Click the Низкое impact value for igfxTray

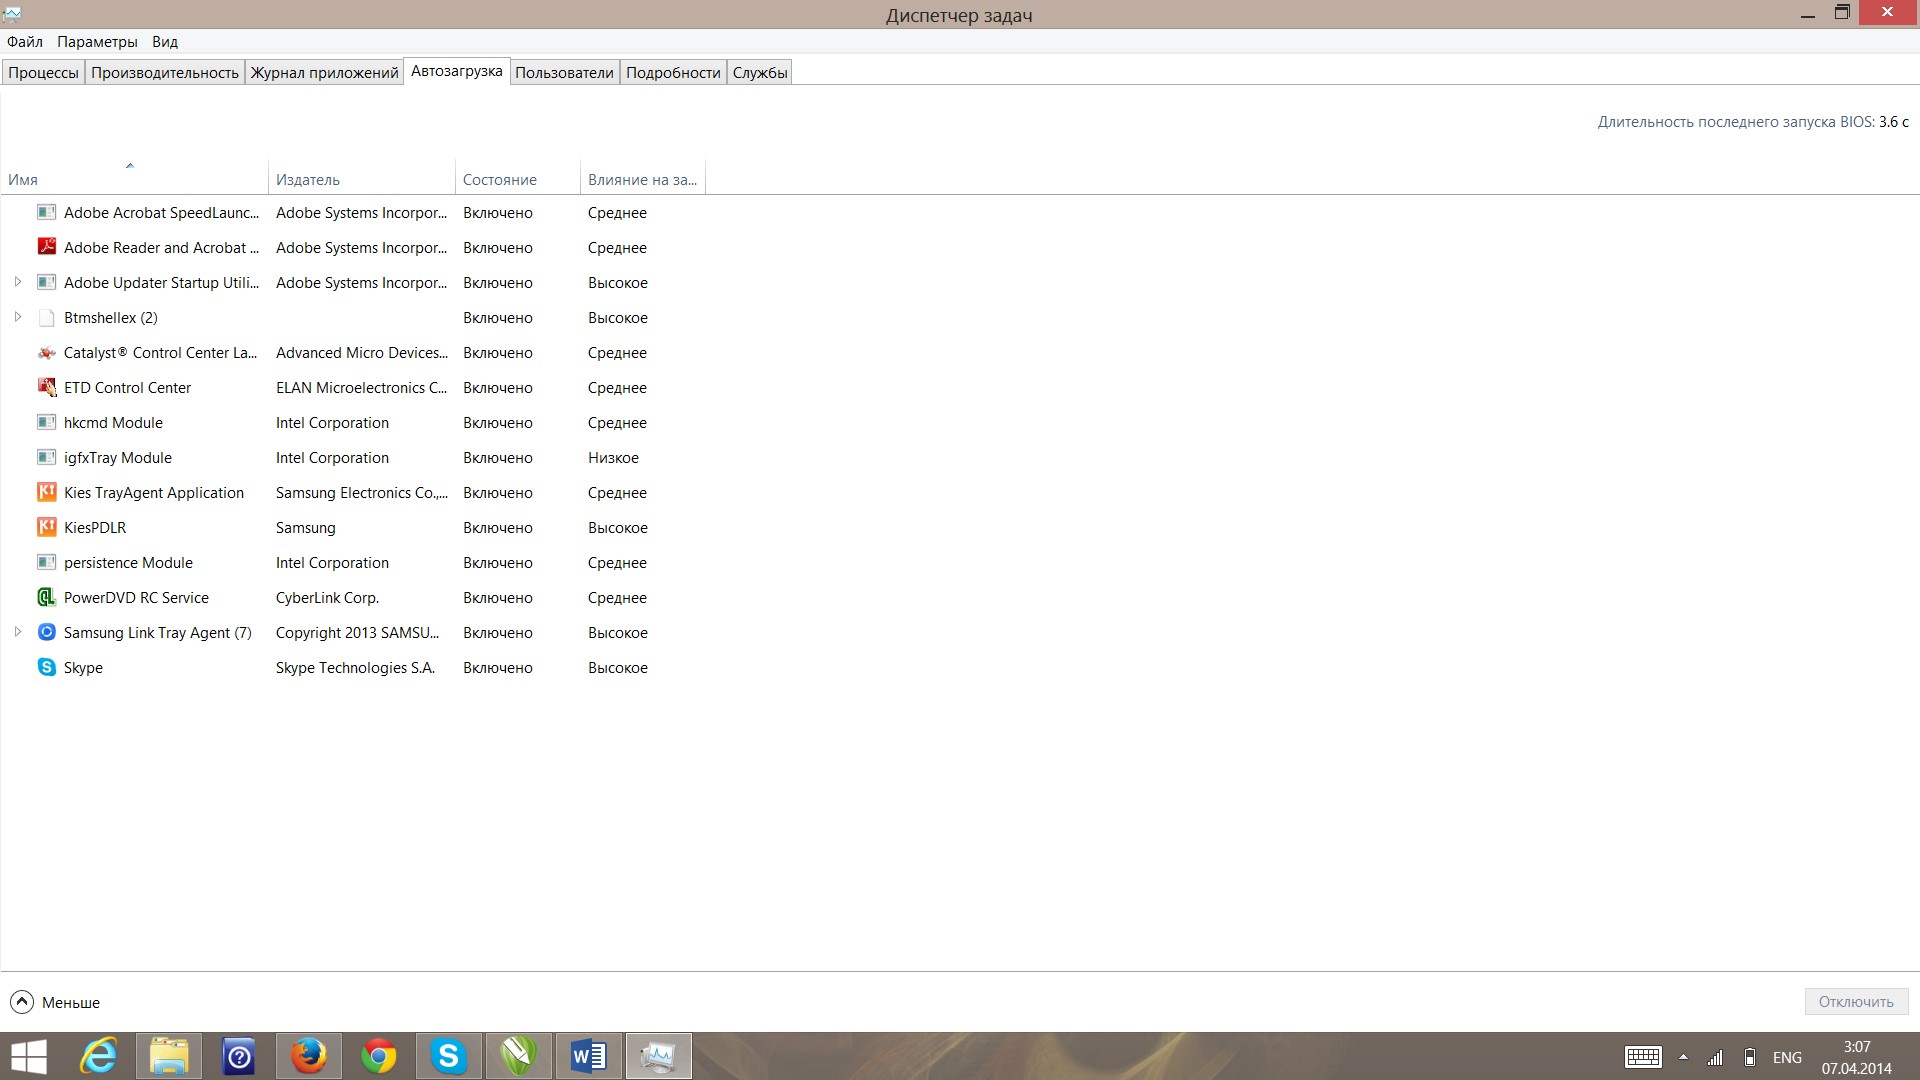tap(613, 457)
